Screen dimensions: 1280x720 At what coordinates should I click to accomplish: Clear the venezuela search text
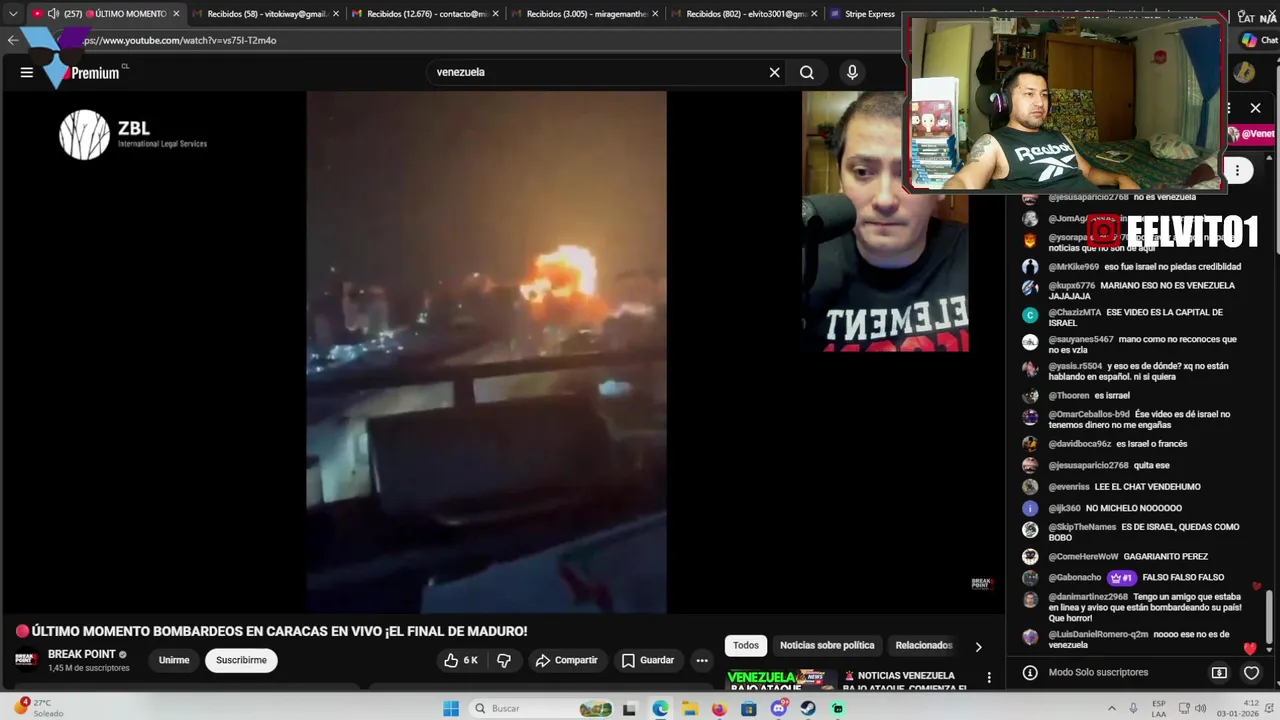tap(774, 72)
